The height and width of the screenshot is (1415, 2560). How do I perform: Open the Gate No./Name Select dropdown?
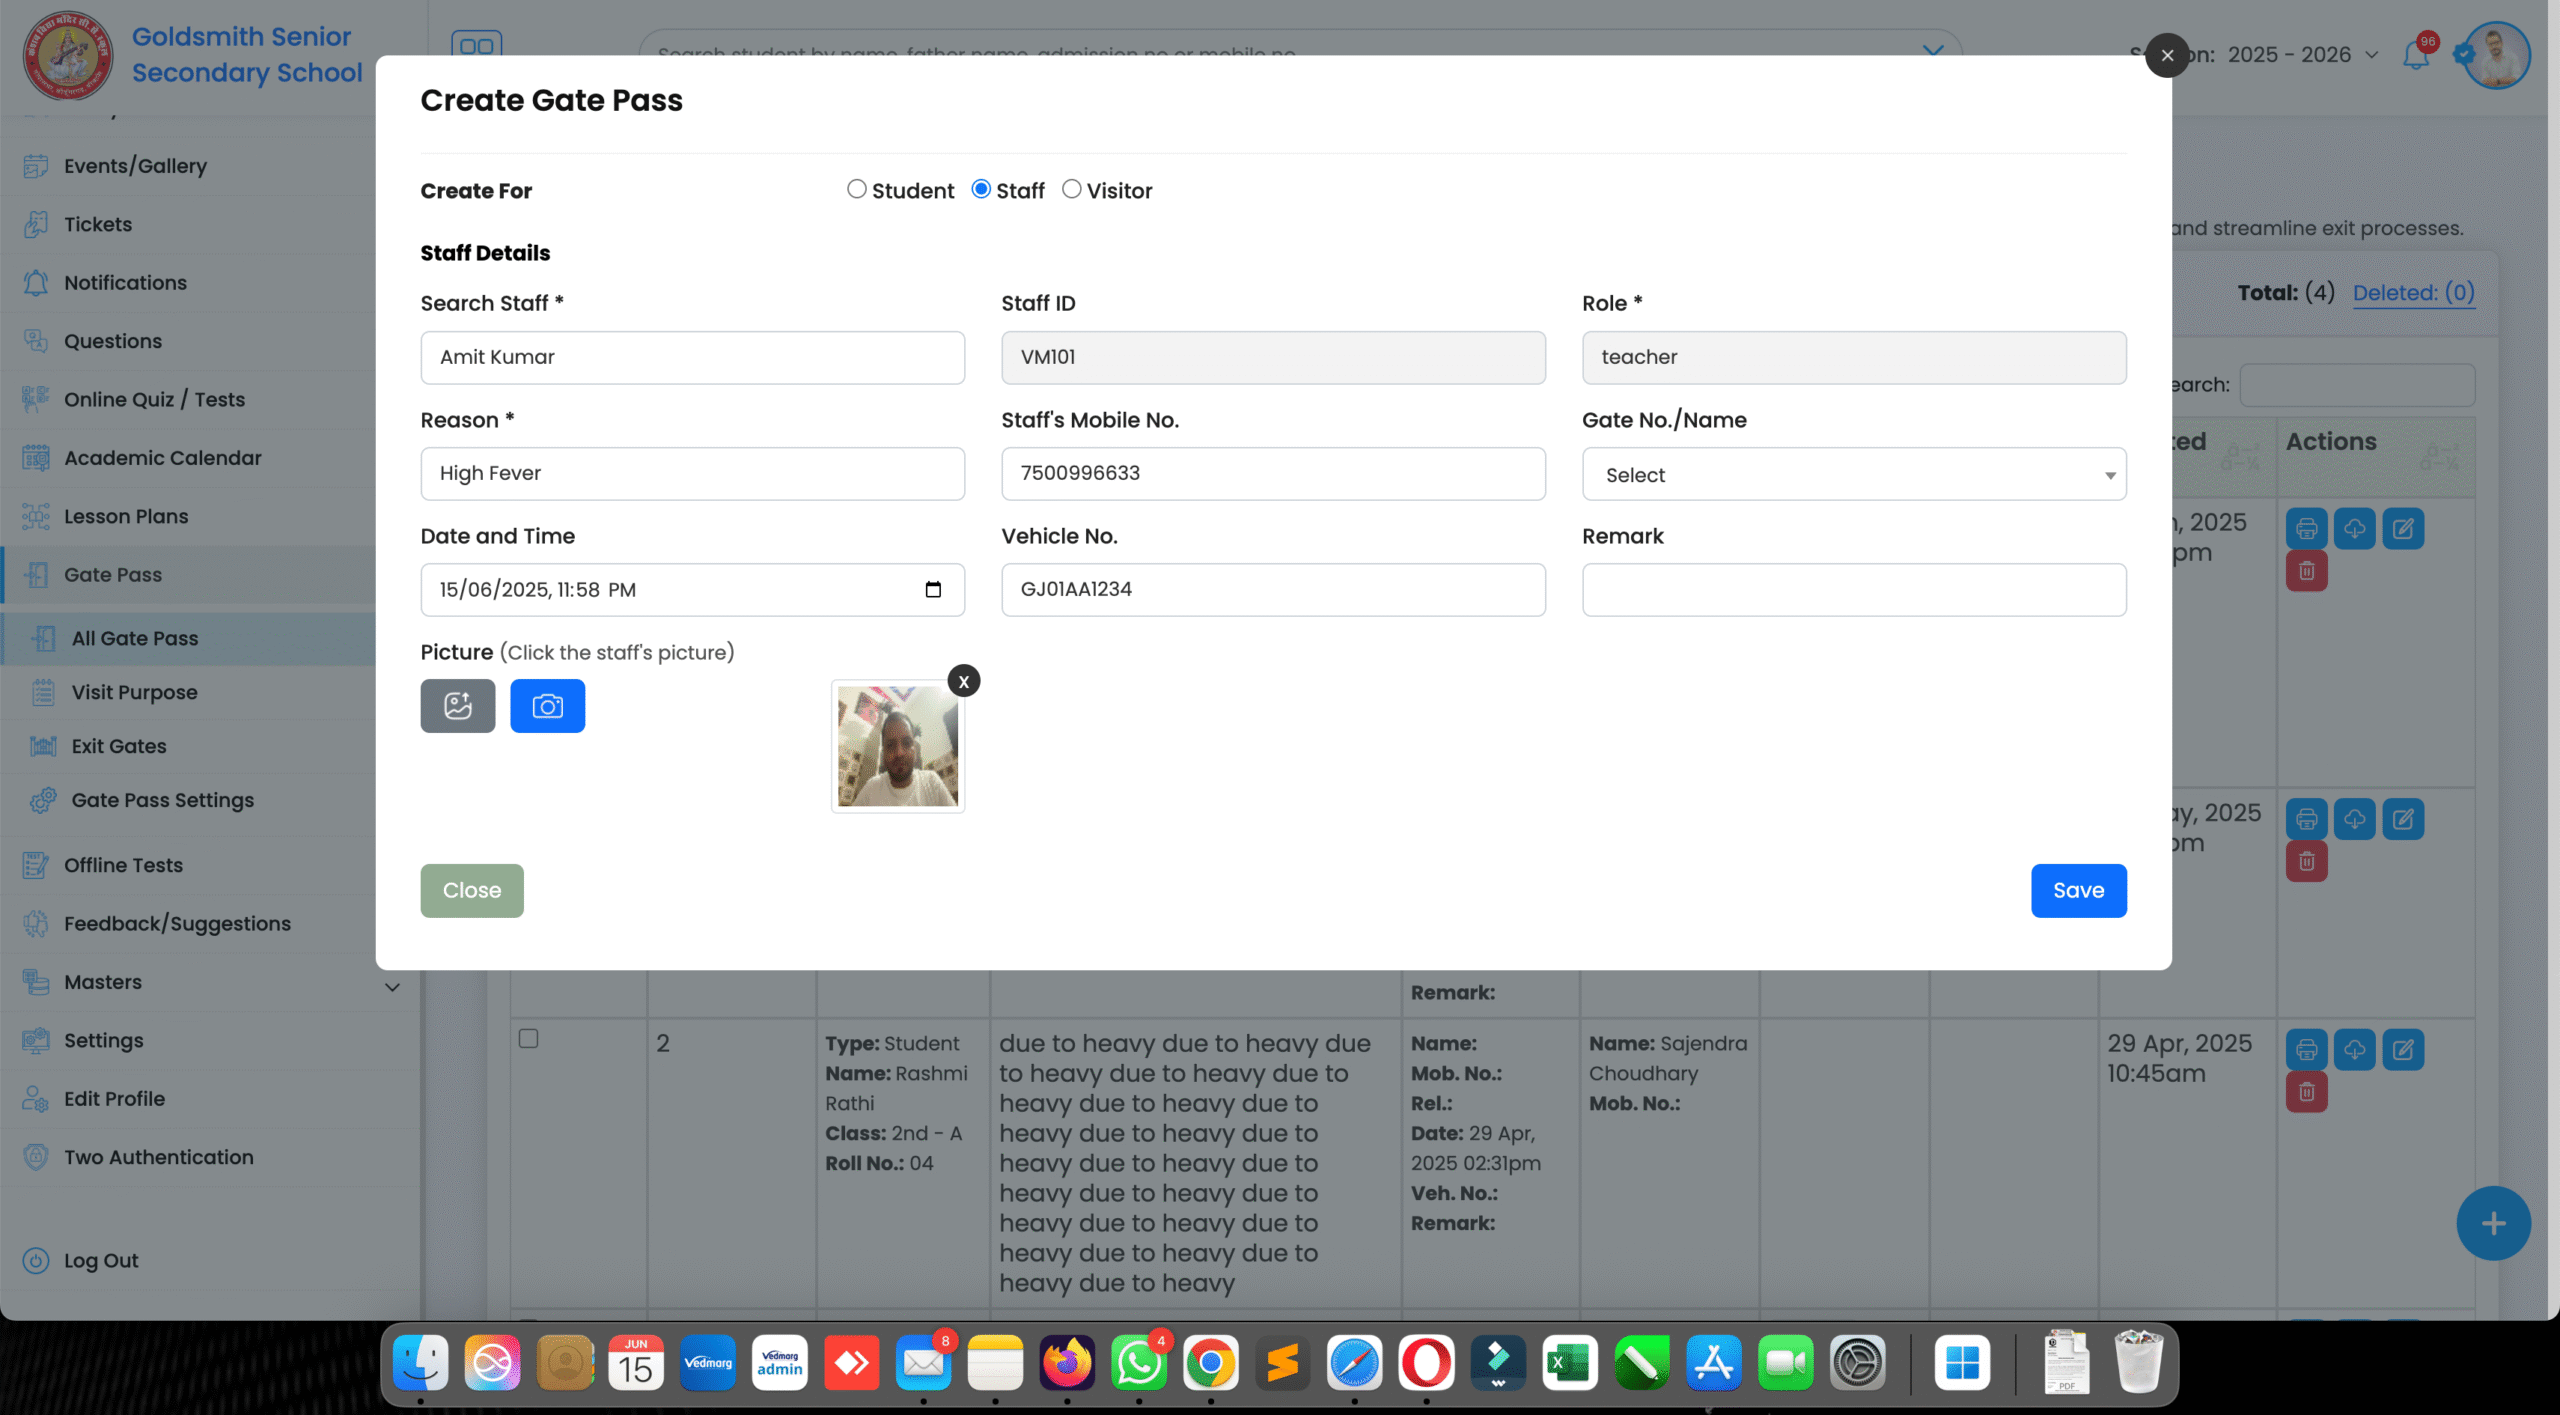[x=1853, y=474]
